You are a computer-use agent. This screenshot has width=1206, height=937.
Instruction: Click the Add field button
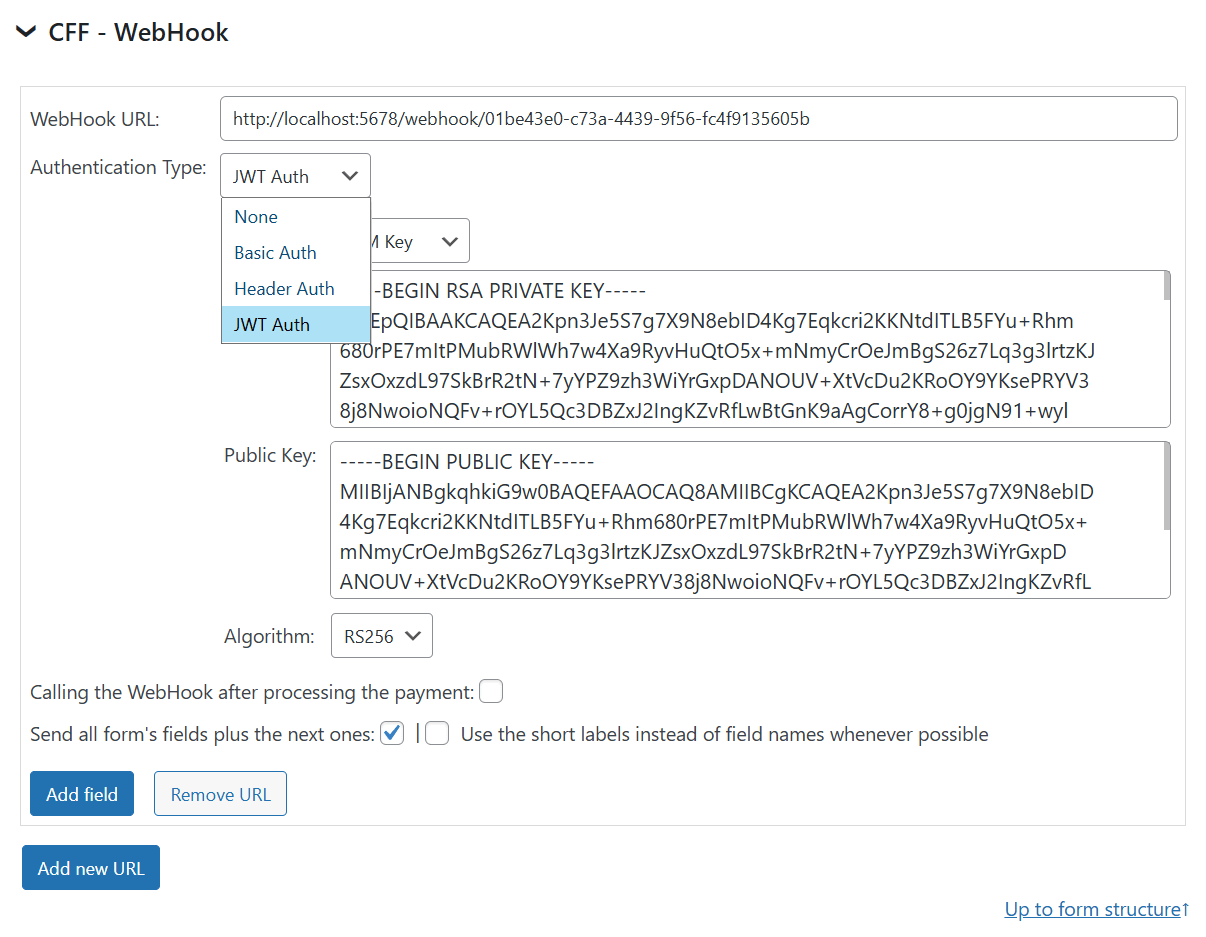click(x=82, y=794)
